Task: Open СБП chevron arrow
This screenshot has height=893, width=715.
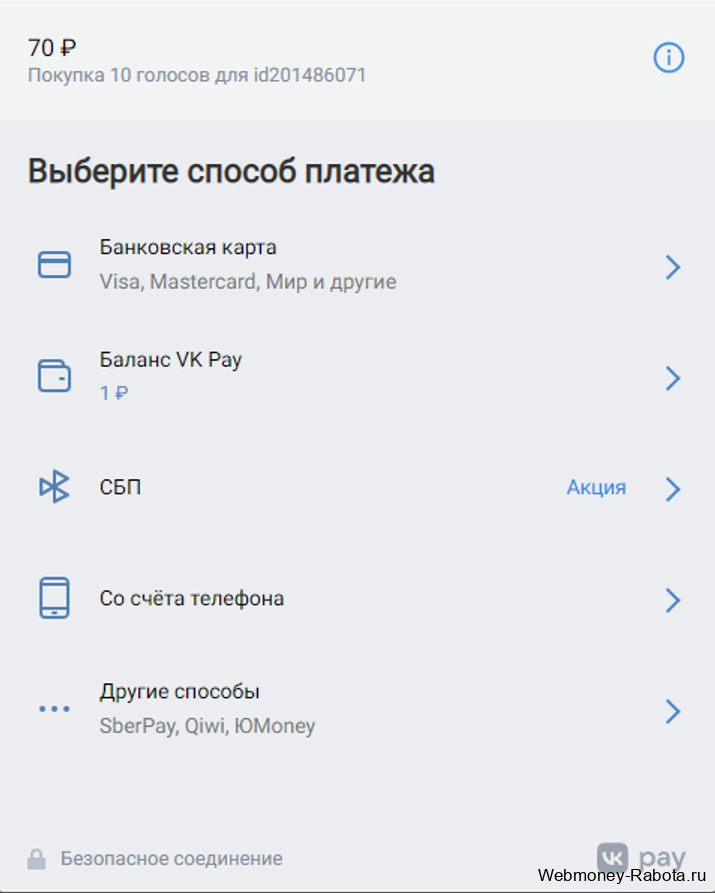Action: click(673, 489)
